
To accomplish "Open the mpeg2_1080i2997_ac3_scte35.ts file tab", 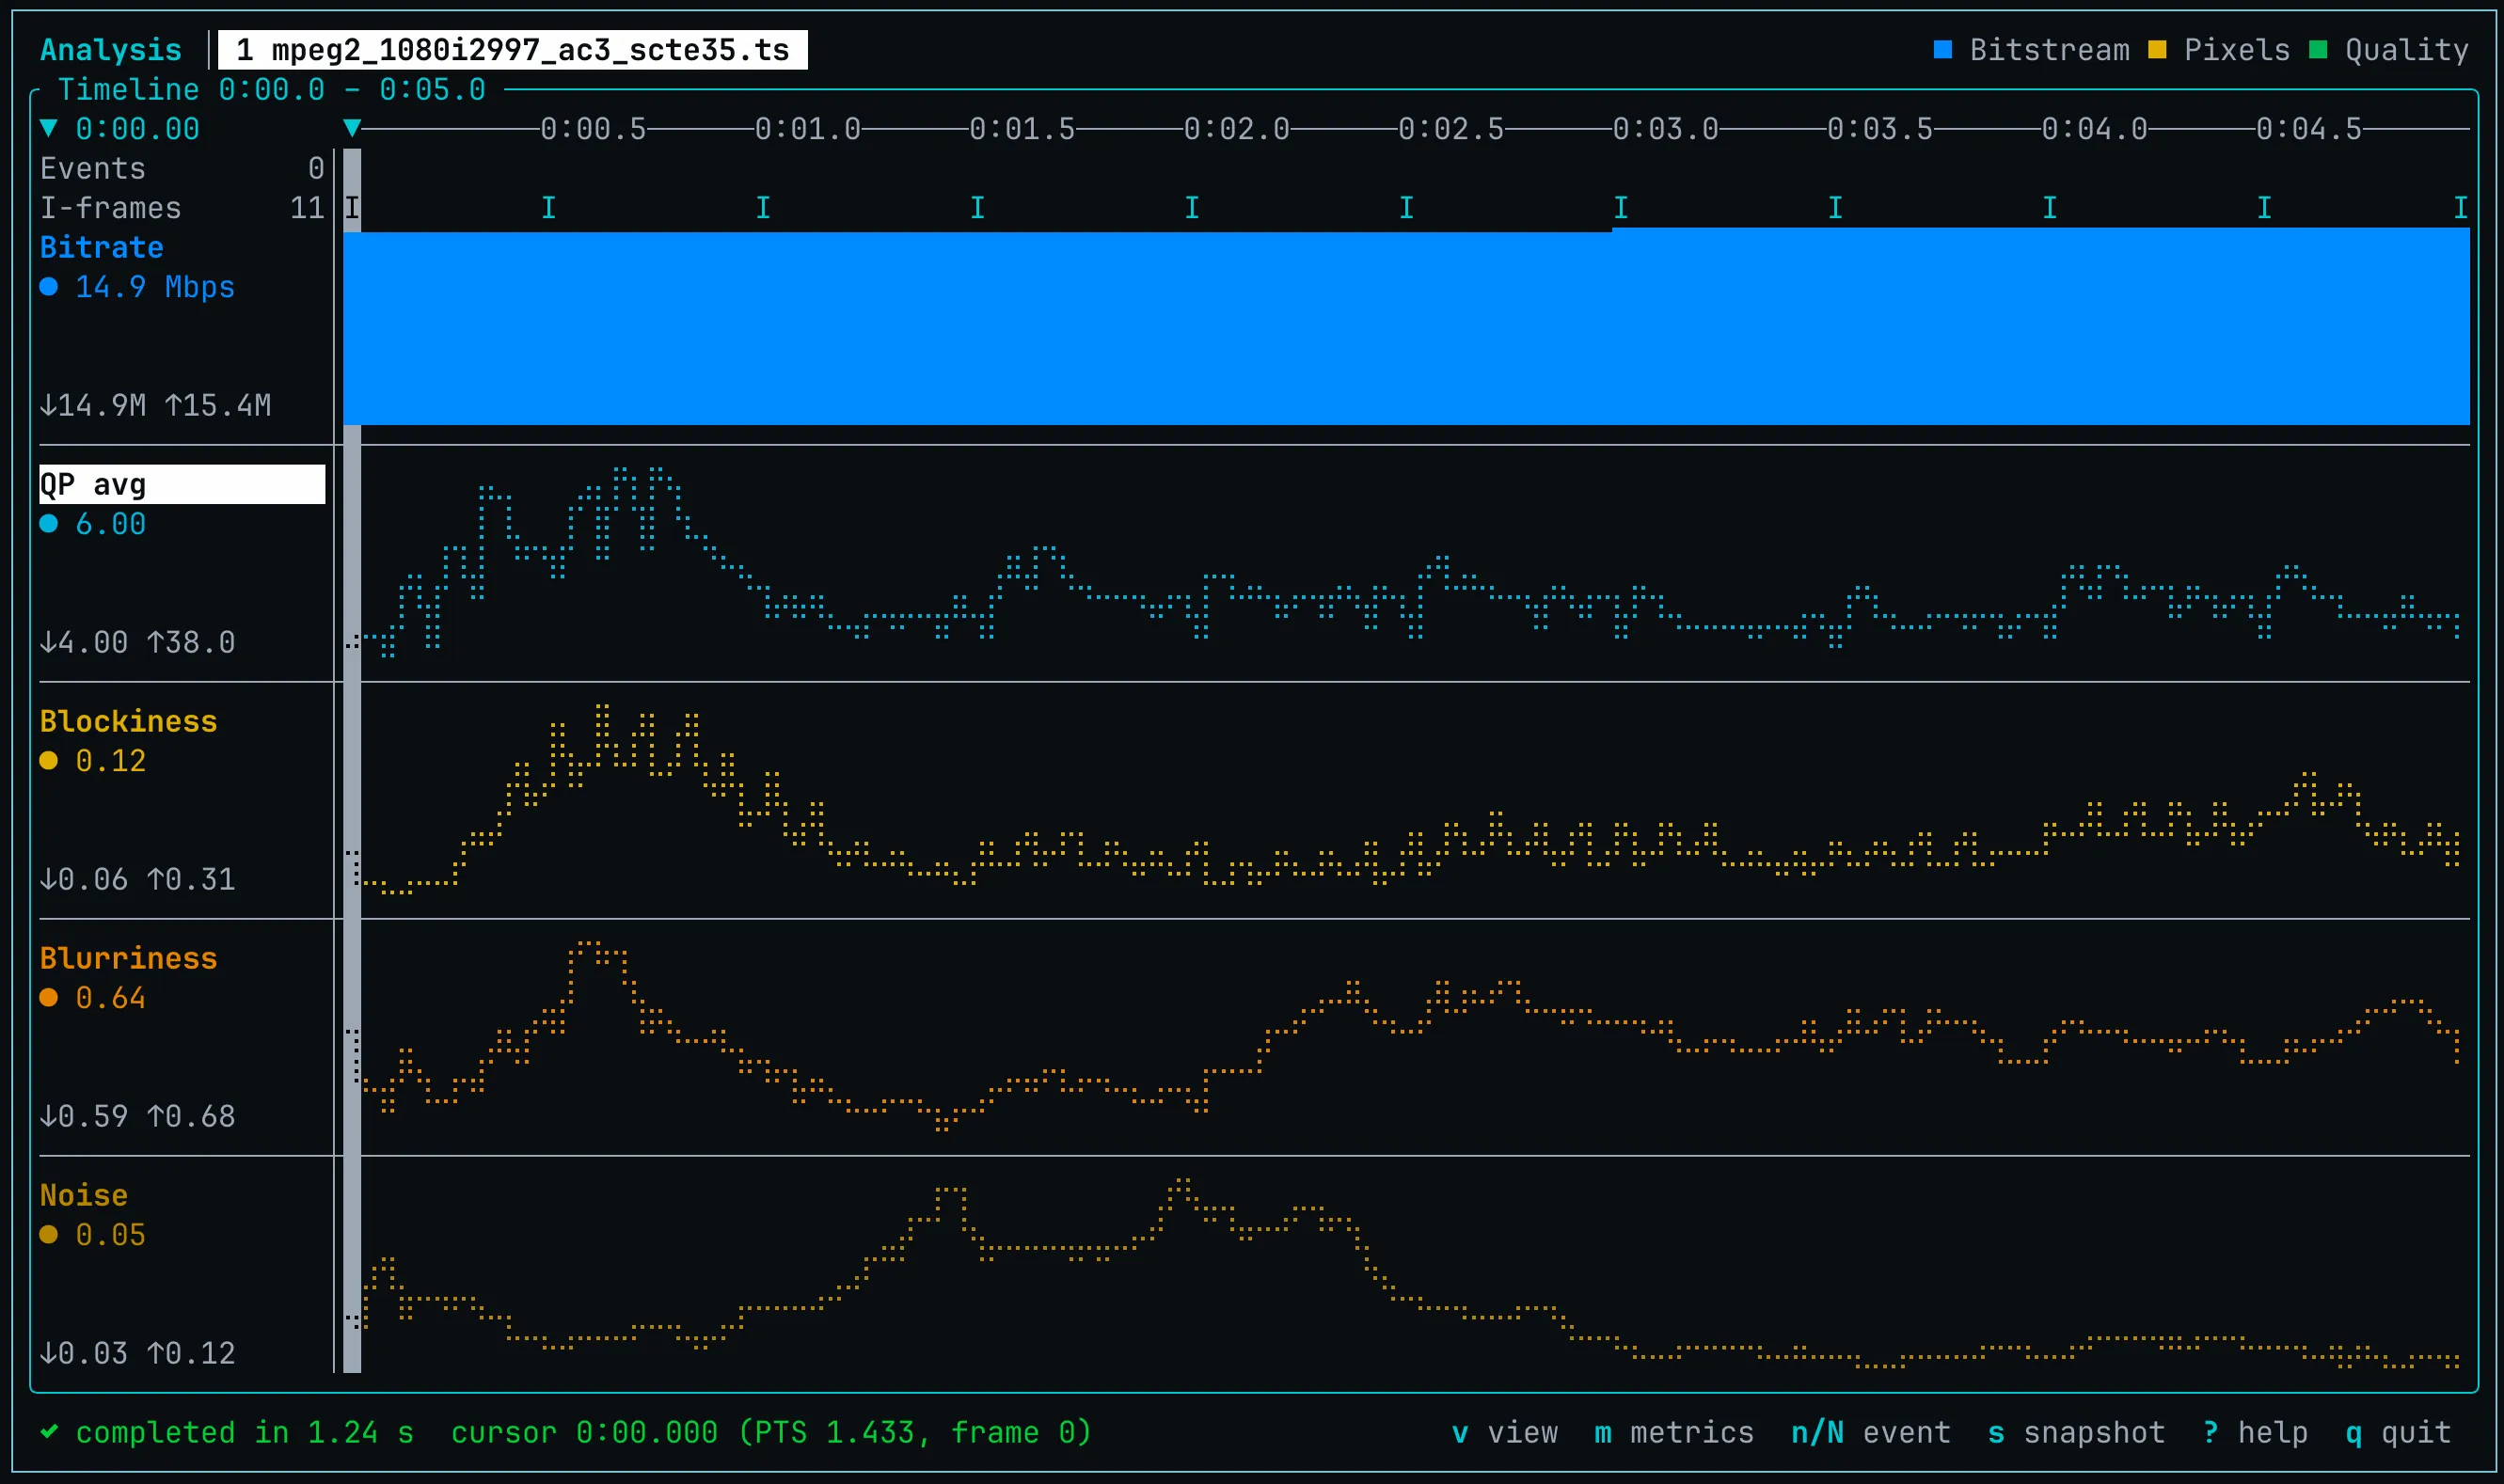I will [513, 50].
